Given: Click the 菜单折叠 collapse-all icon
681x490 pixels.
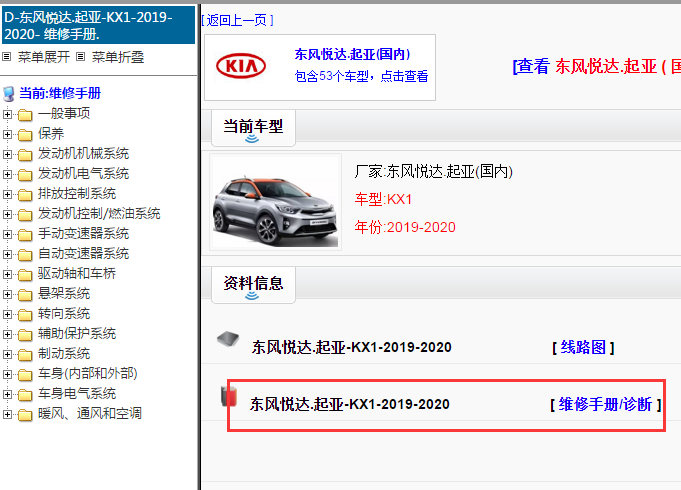Looking at the screenshot, I should (80, 57).
